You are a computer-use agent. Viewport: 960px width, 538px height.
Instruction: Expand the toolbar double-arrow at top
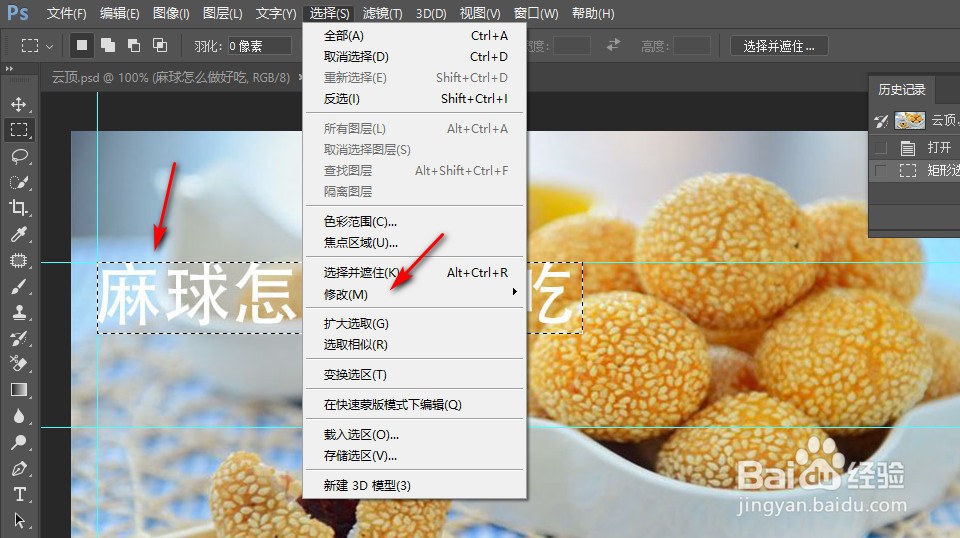click(9, 69)
